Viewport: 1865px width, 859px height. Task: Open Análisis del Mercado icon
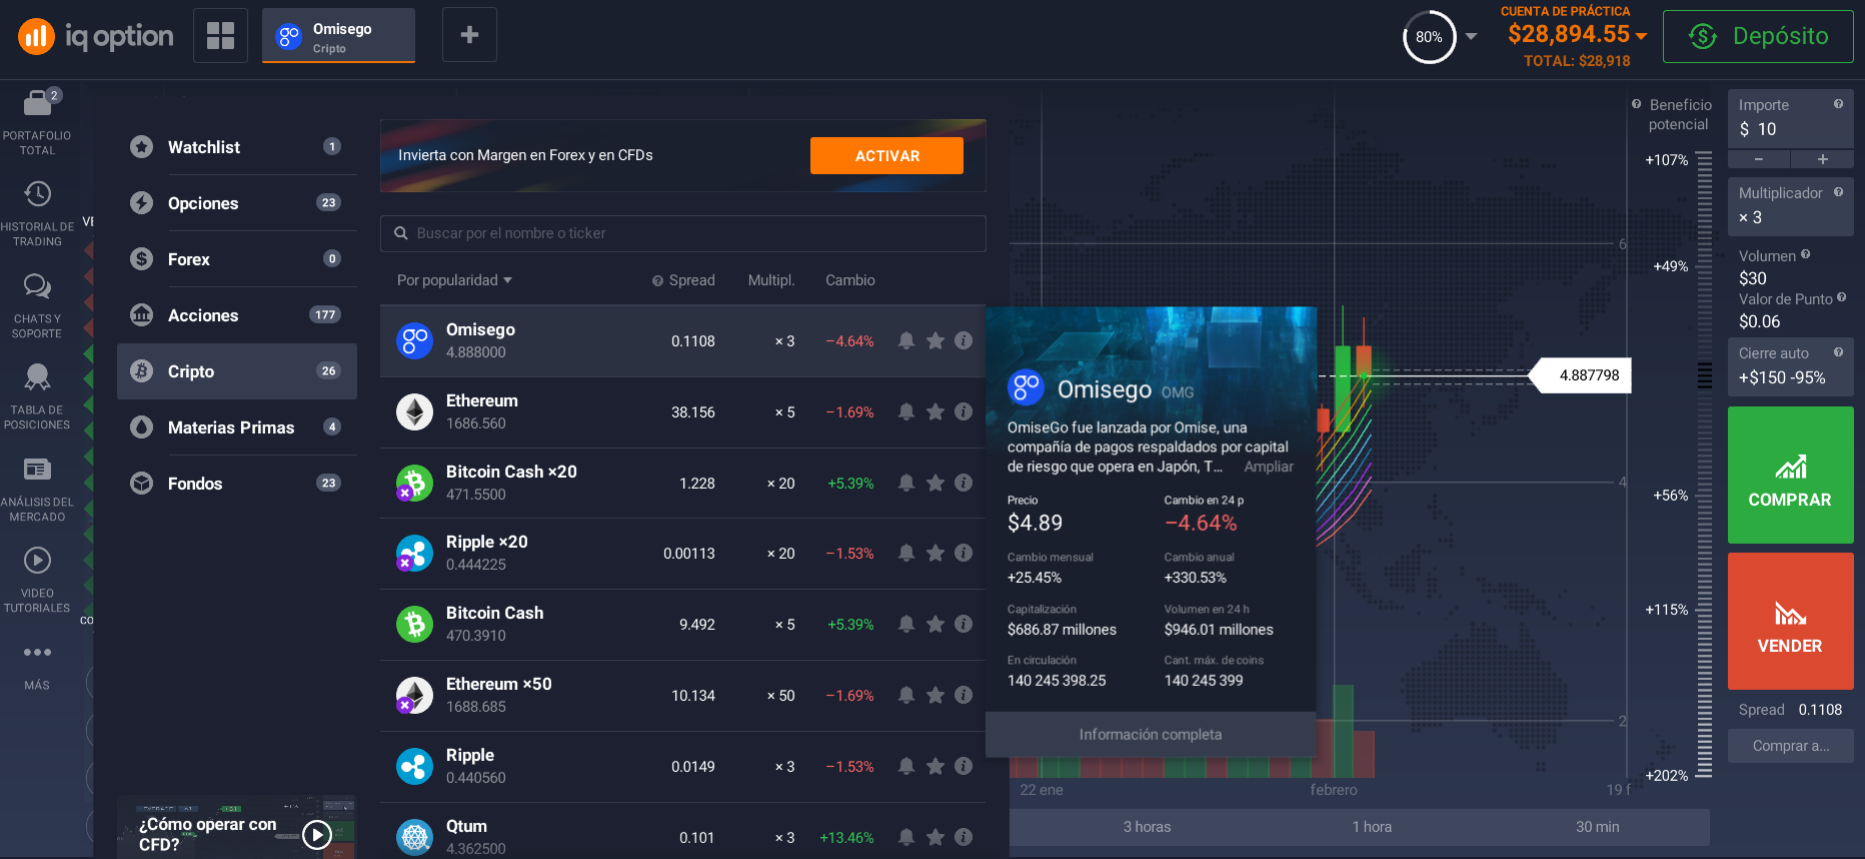(x=37, y=469)
